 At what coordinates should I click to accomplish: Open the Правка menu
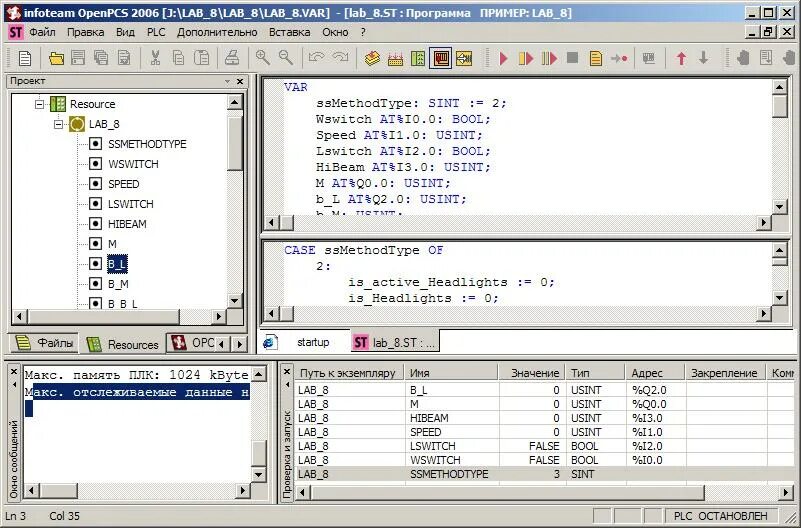[85, 32]
